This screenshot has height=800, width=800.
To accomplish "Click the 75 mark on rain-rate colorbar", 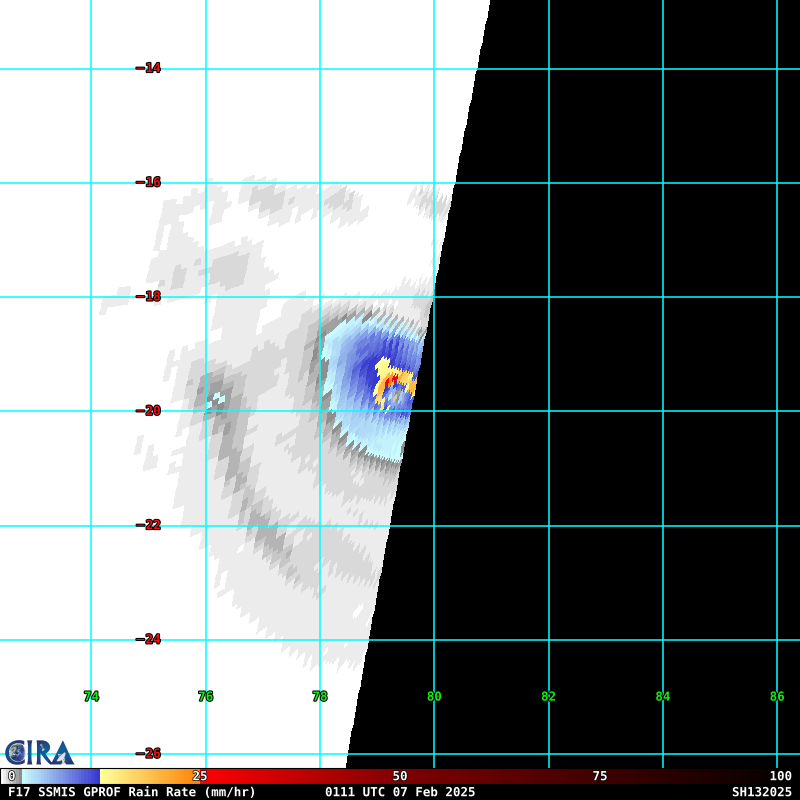I will (x=600, y=776).
